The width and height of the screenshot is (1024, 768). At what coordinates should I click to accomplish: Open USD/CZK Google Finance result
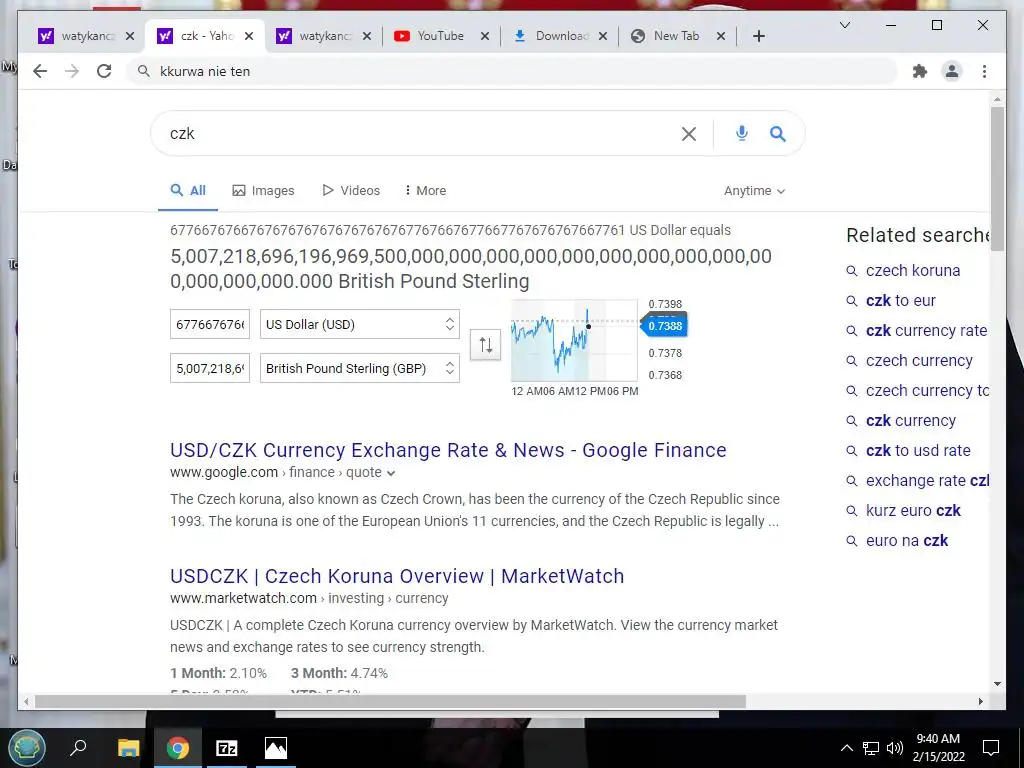tap(448, 450)
